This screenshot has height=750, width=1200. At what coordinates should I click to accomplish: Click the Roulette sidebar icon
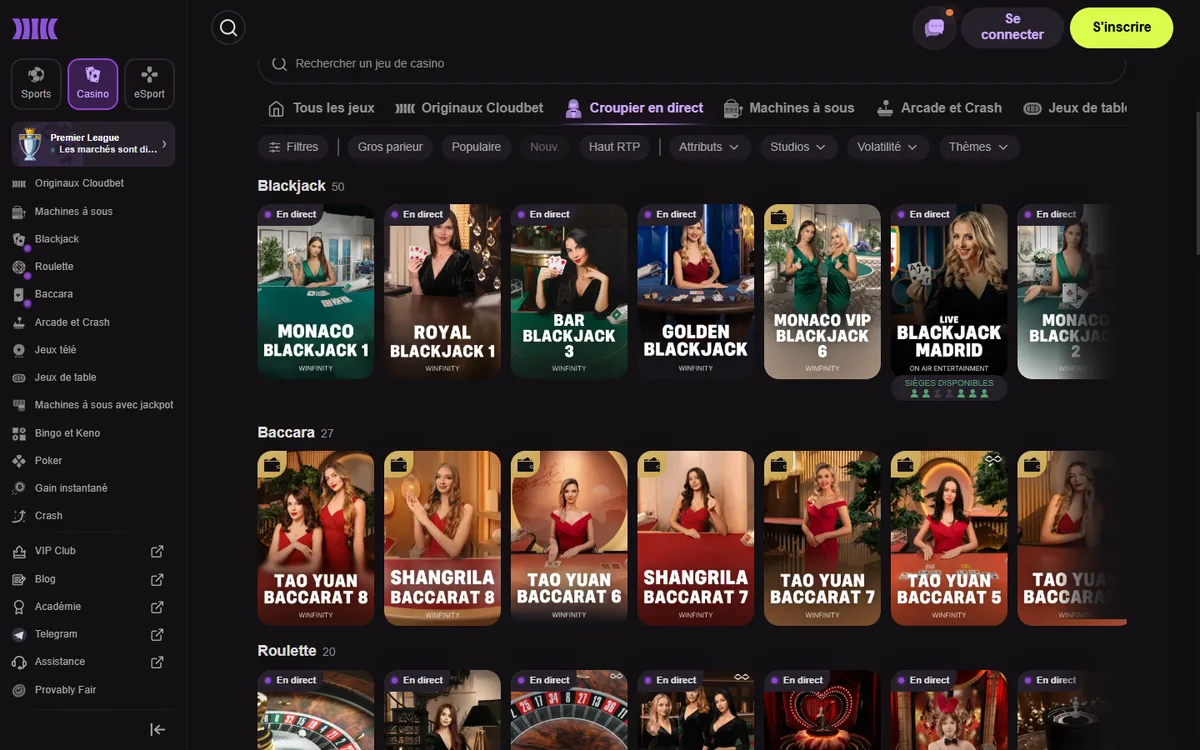click(x=18, y=267)
